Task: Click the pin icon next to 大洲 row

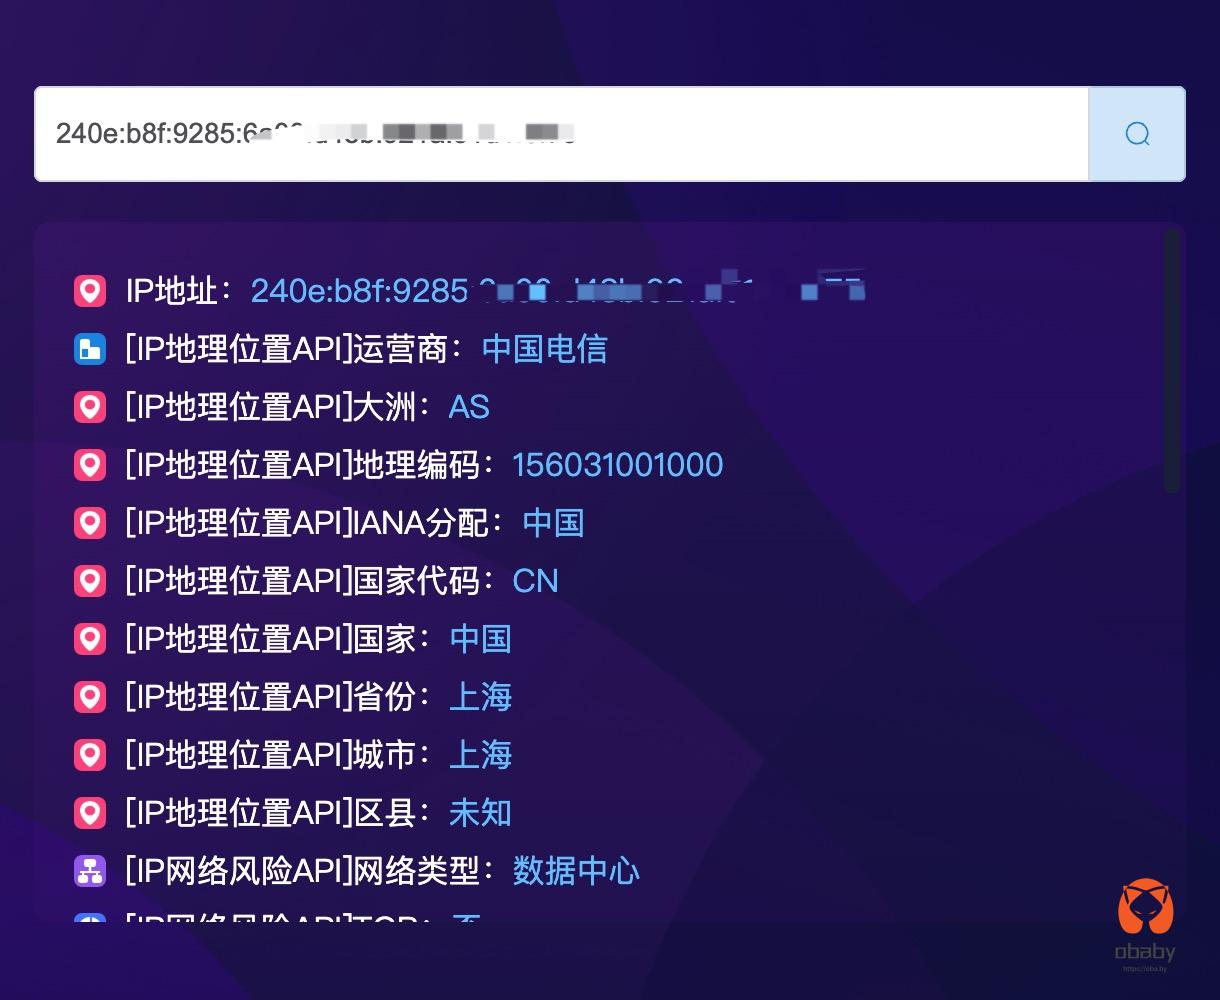Action: [x=90, y=407]
